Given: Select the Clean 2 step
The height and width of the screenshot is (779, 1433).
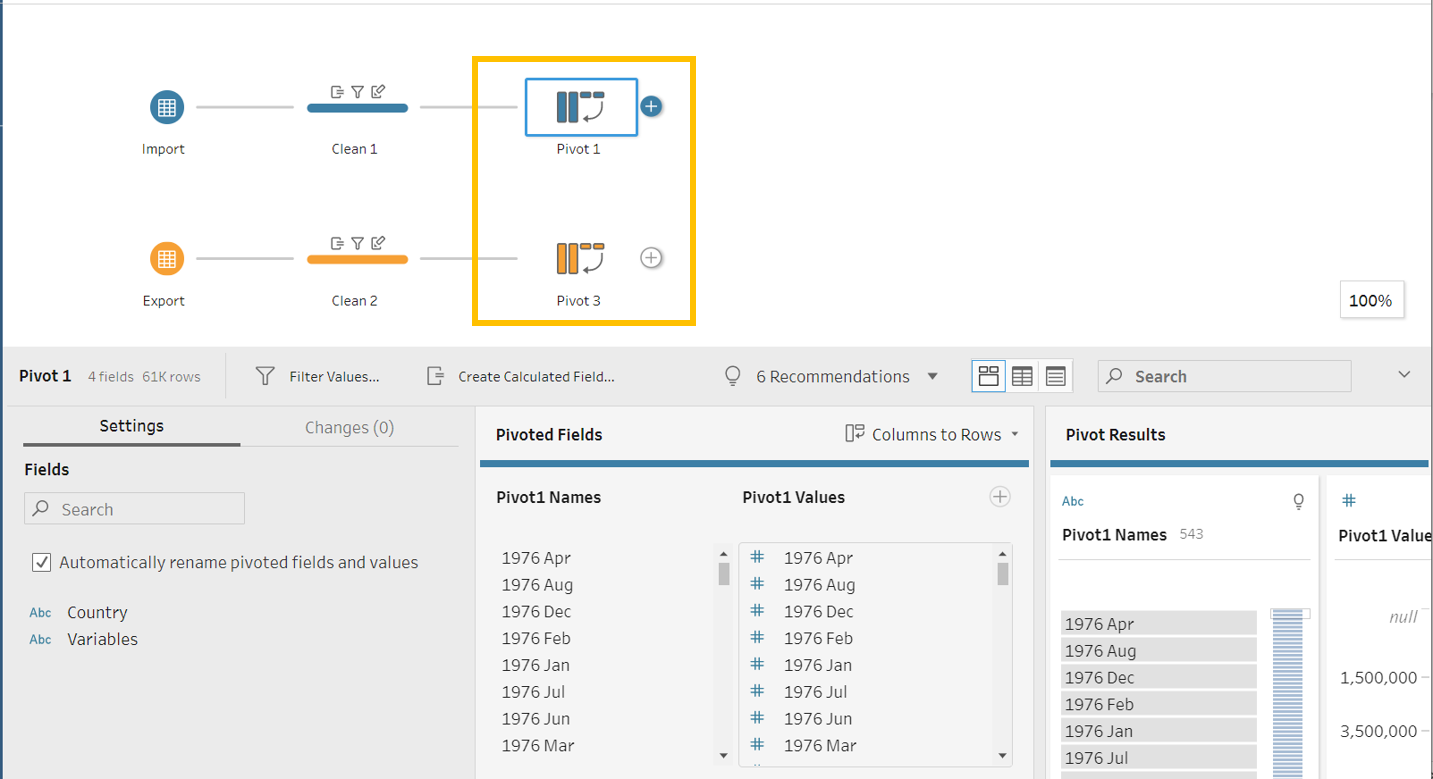Looking at the screenshot, I should click(357, 259).
